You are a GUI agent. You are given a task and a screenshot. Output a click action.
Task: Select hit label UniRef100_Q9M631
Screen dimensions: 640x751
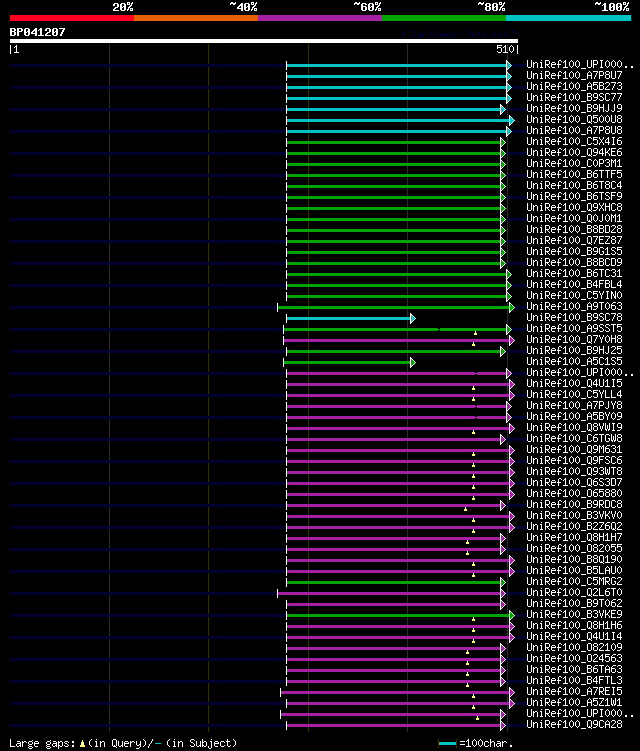(574, 450)
